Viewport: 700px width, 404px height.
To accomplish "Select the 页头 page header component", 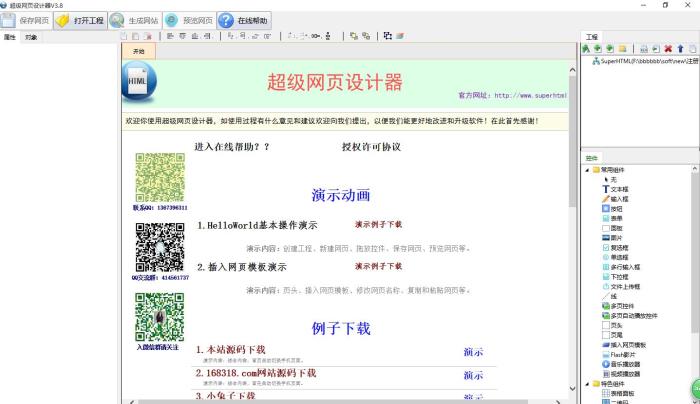I will tap(612, 325).
